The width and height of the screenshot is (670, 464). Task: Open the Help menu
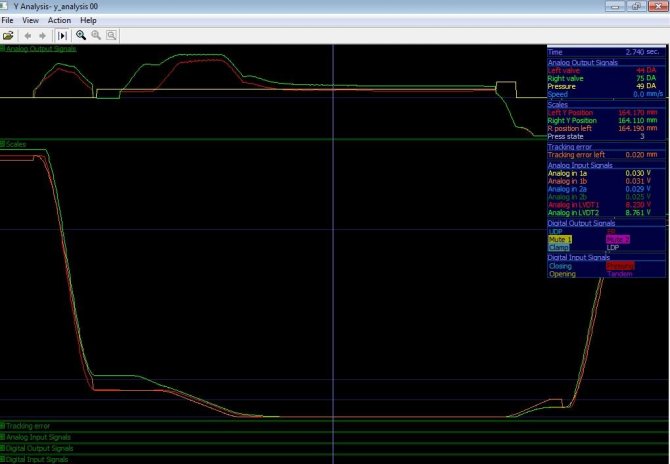click(88, 20)
